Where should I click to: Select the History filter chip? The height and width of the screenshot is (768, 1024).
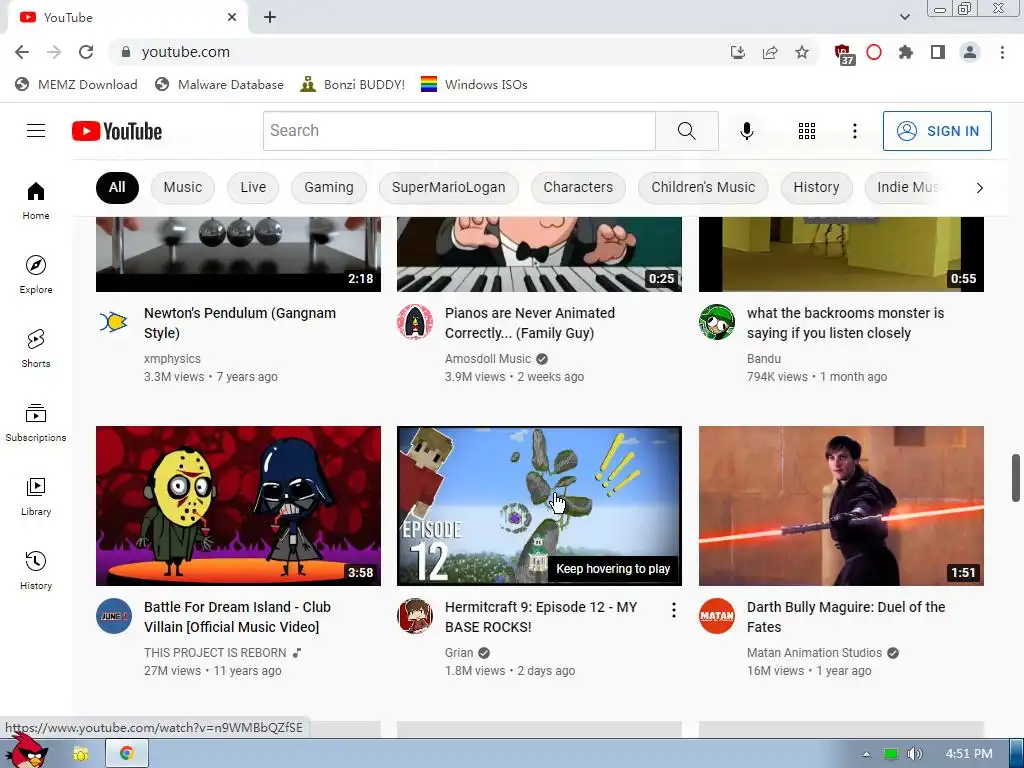pos(816,187)
